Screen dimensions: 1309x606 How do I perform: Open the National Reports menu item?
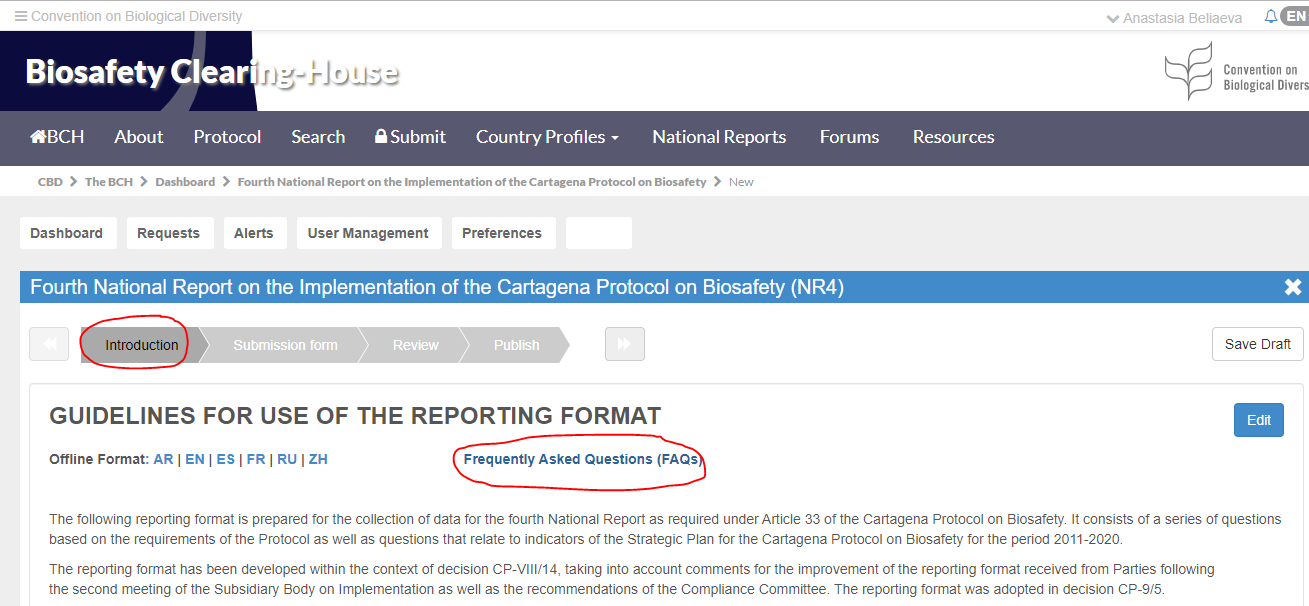719,137
